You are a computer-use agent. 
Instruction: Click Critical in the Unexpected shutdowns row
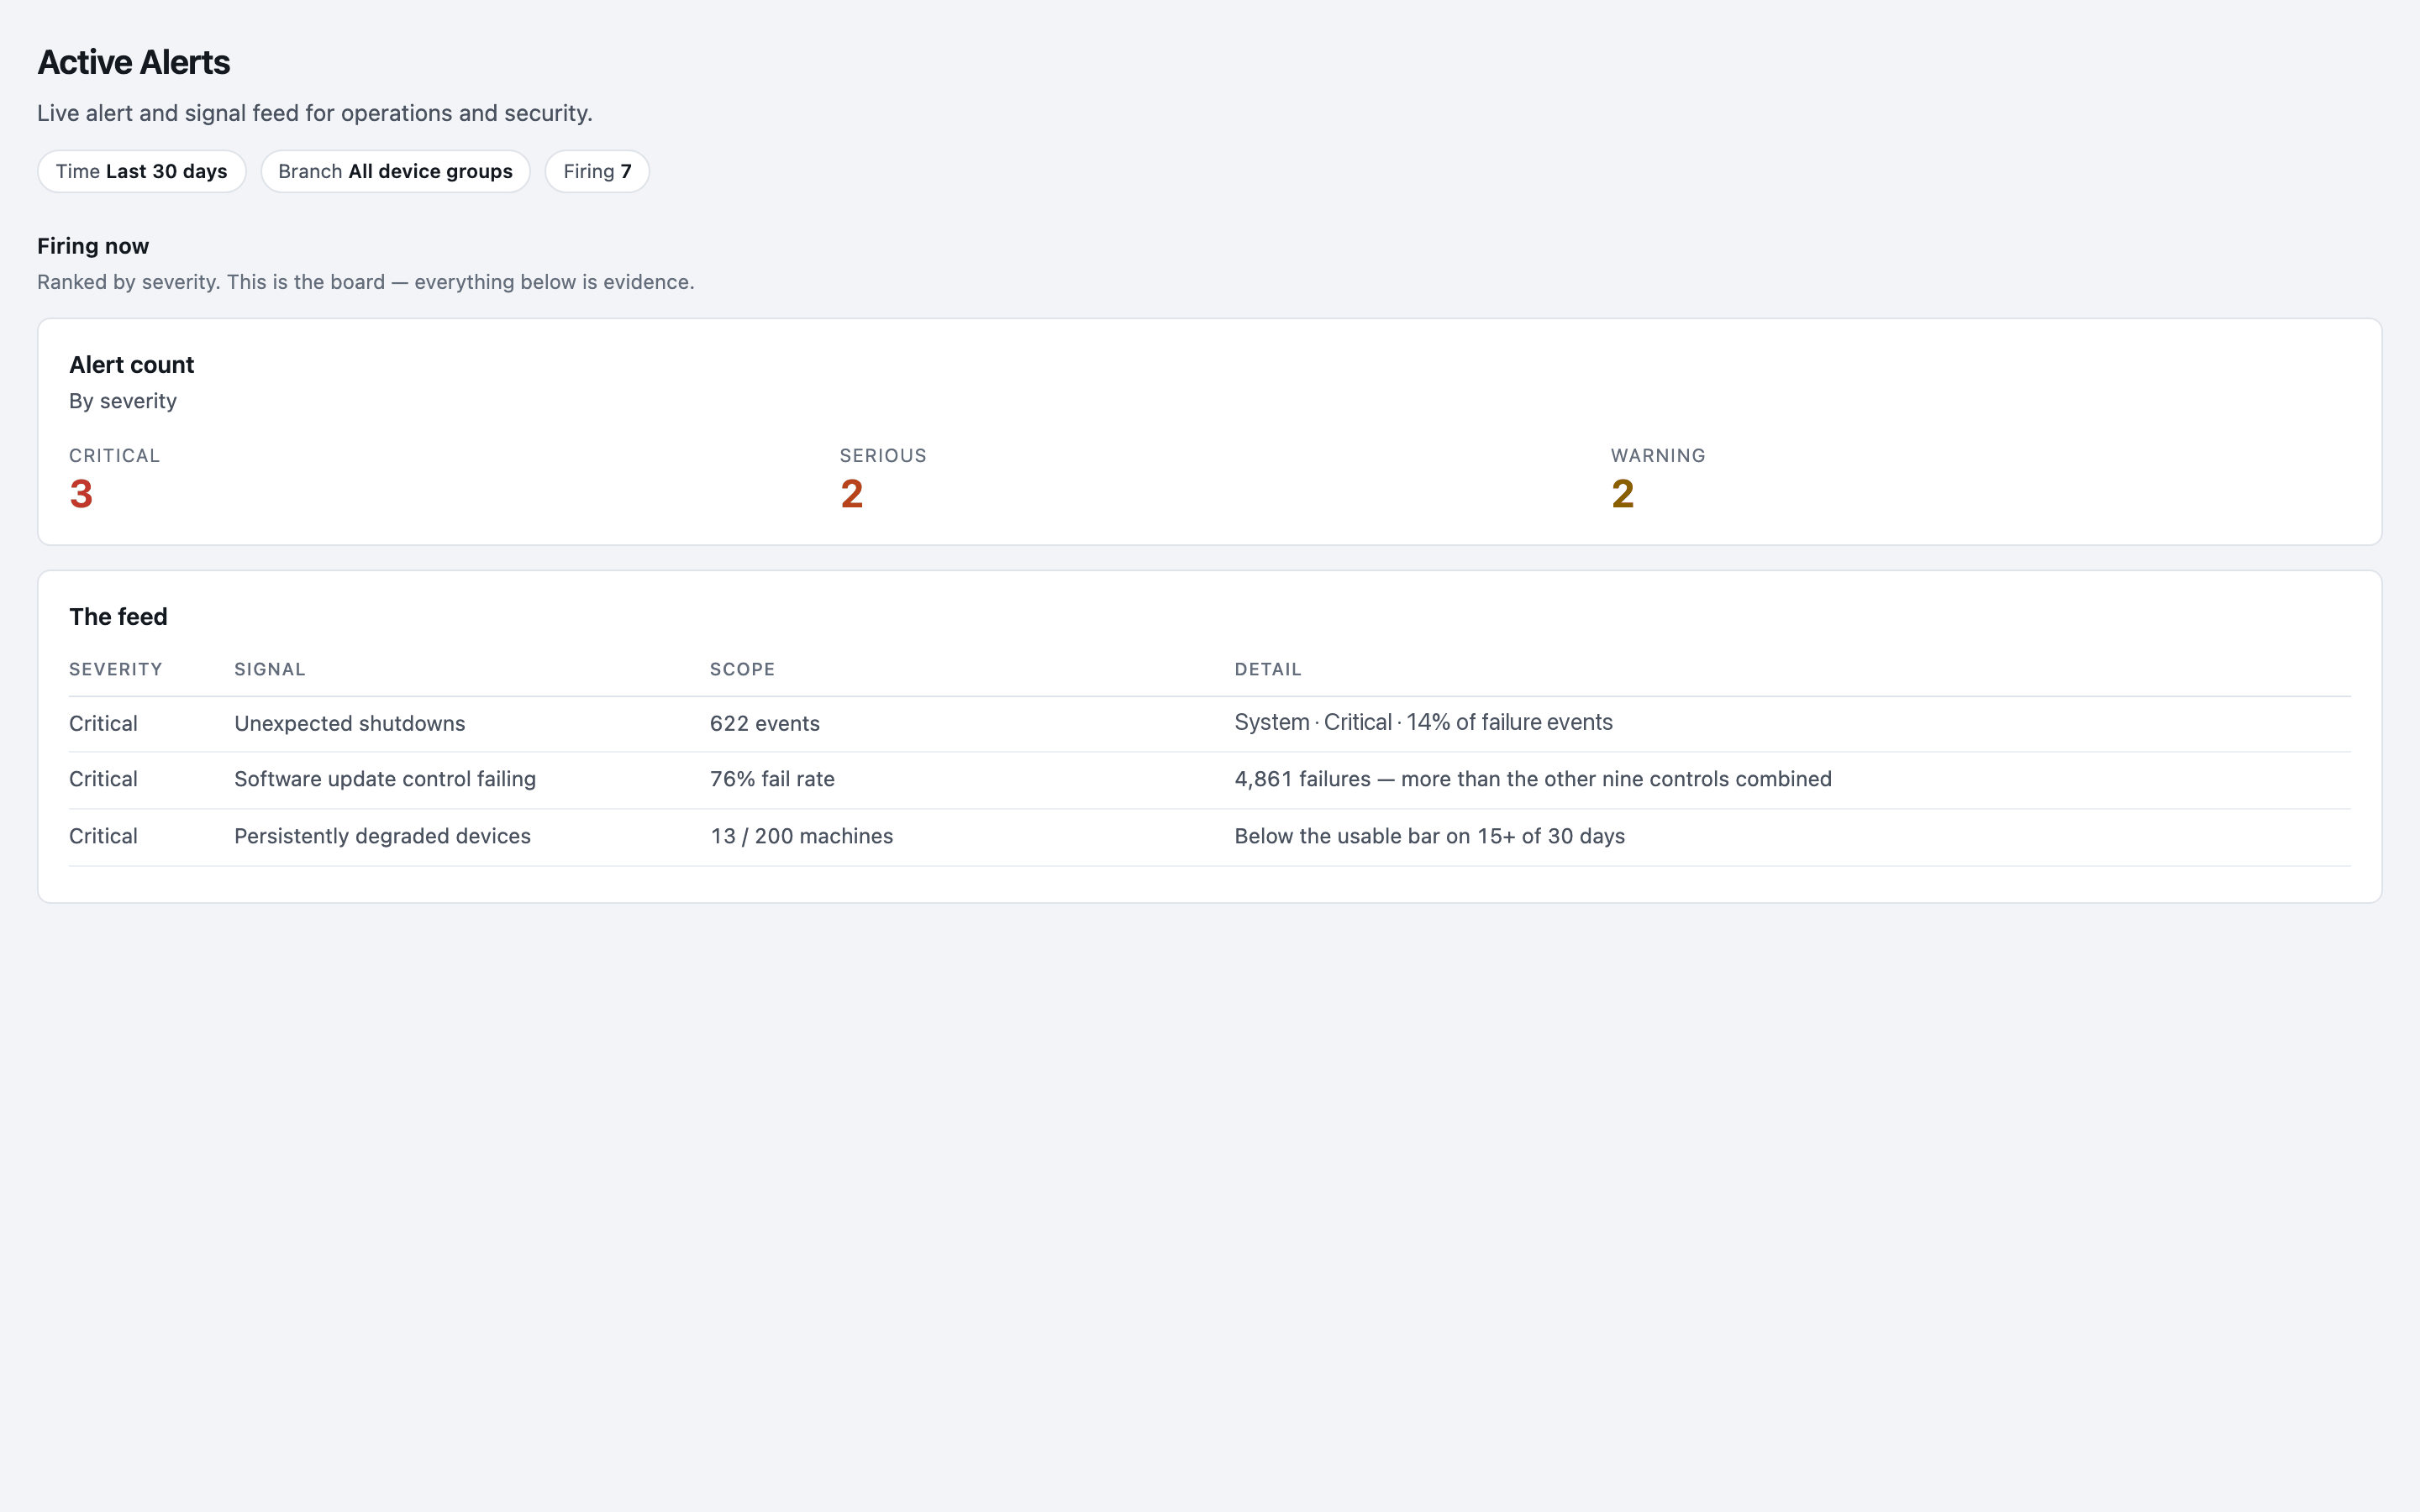coord(103,723)
